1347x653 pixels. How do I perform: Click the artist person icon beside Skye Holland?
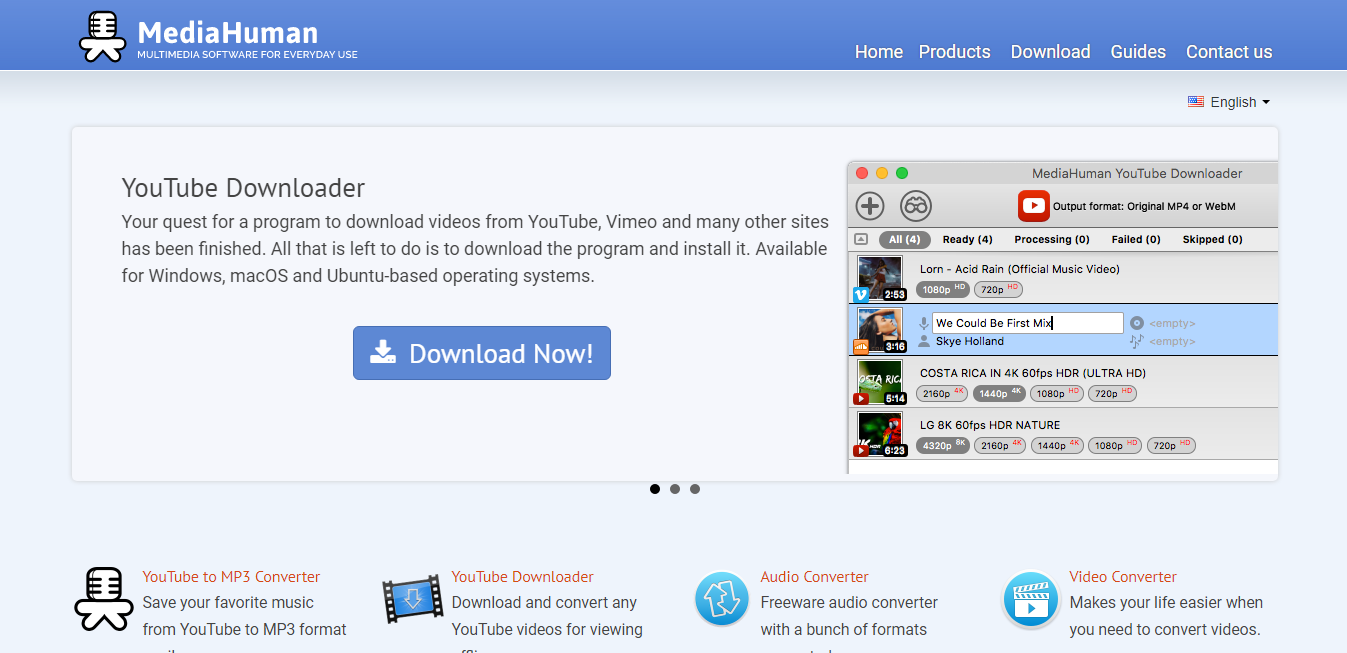coord(924,341)
